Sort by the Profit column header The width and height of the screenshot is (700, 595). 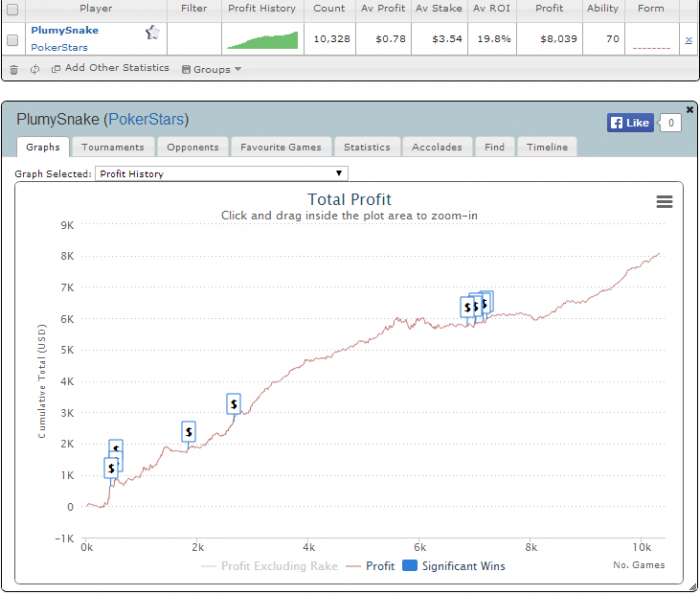[x=549, y=8]
